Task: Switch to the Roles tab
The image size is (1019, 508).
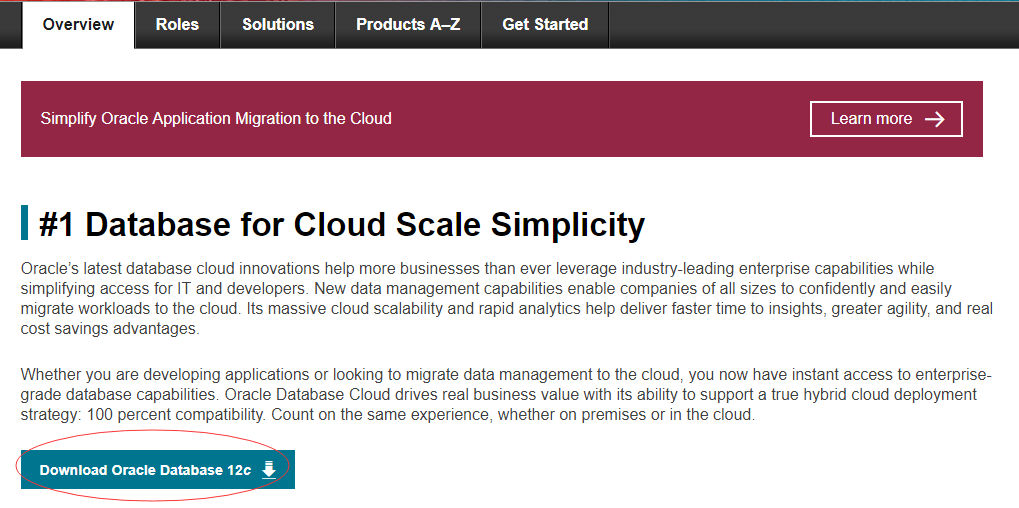Action: [x=177, y=25]
